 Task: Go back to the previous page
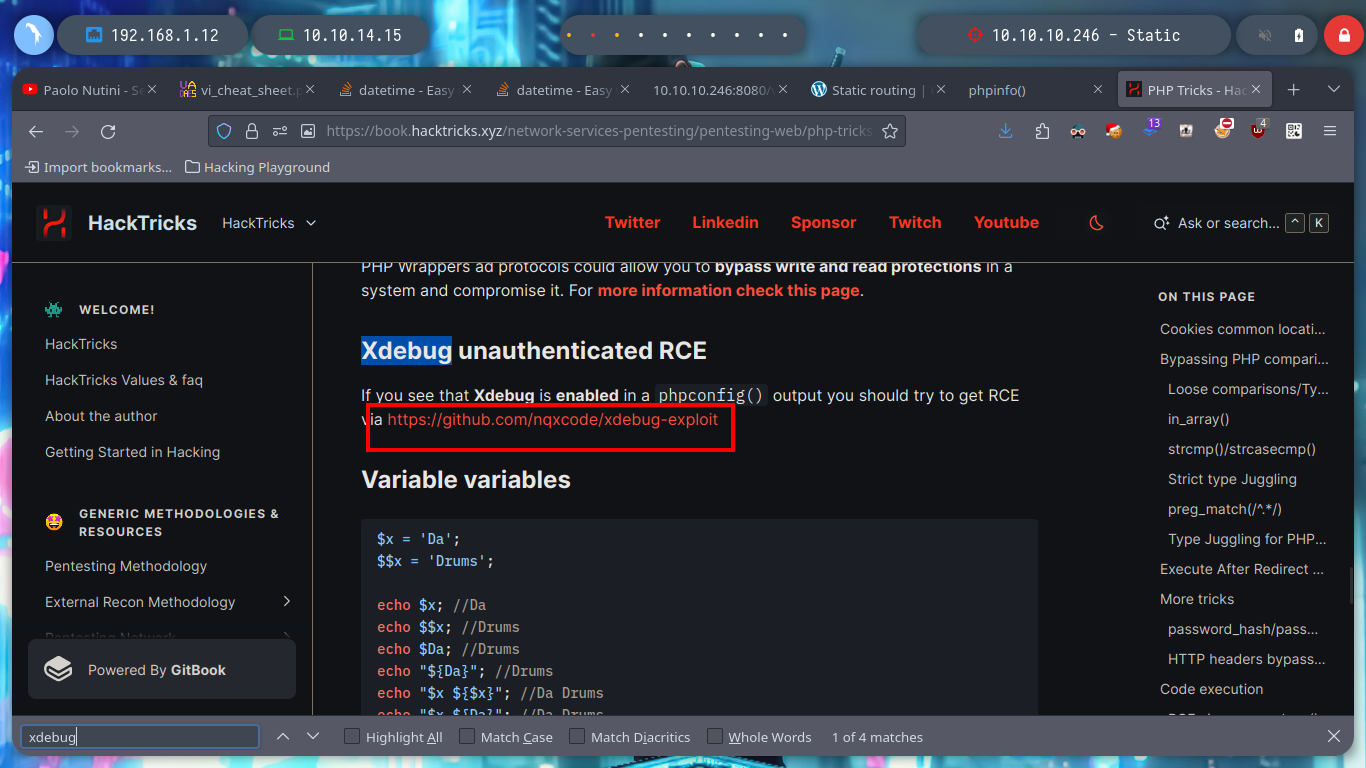[x=36, y=131]
